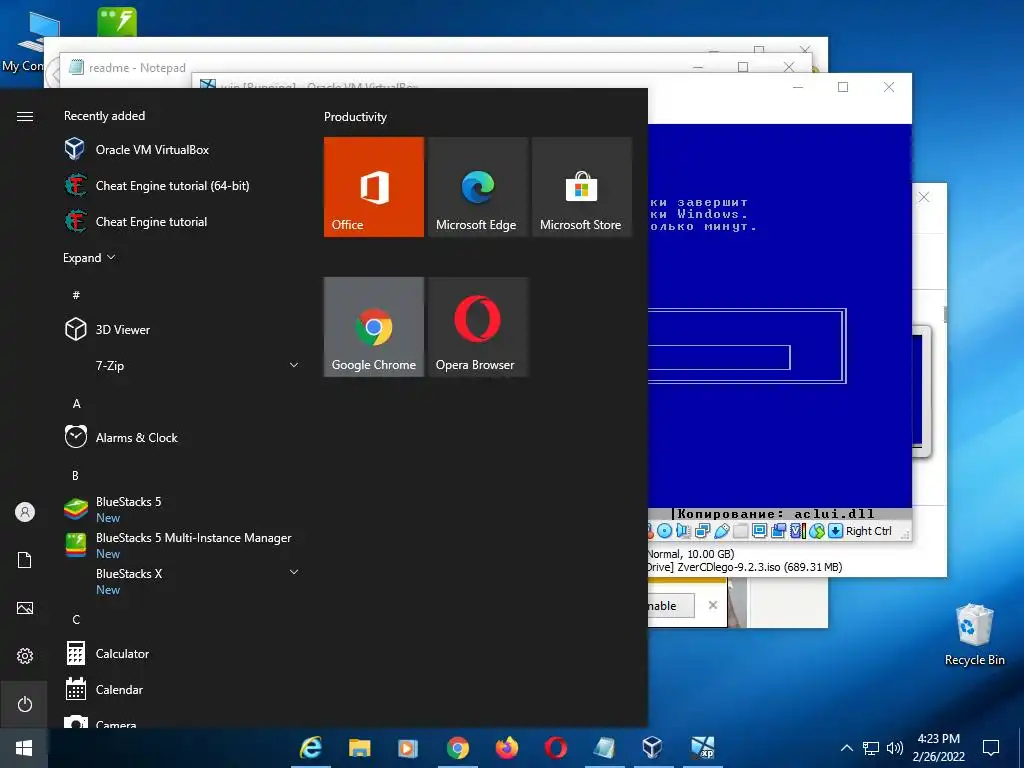Open the volume tray icon
Screen dimensions: 1024x768
click(x=895, y=748)
